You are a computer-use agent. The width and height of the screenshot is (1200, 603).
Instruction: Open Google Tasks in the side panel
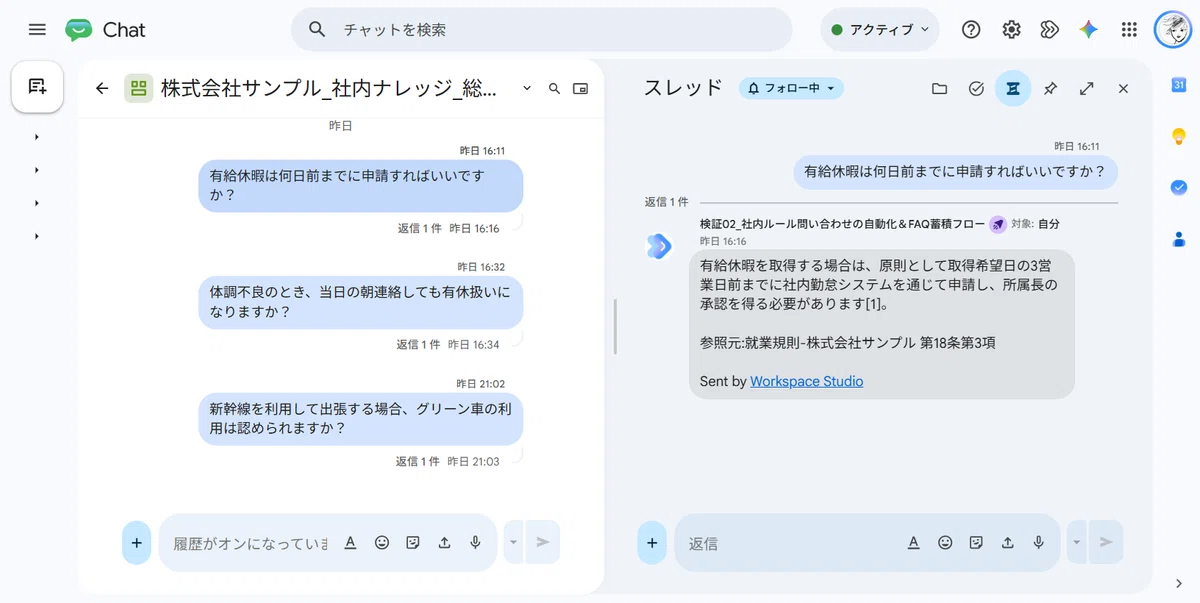(x=1178, y=187)
